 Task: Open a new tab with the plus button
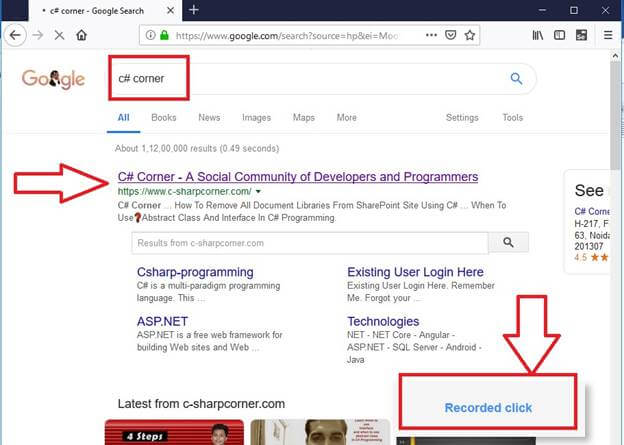click(x=194, y=10)
